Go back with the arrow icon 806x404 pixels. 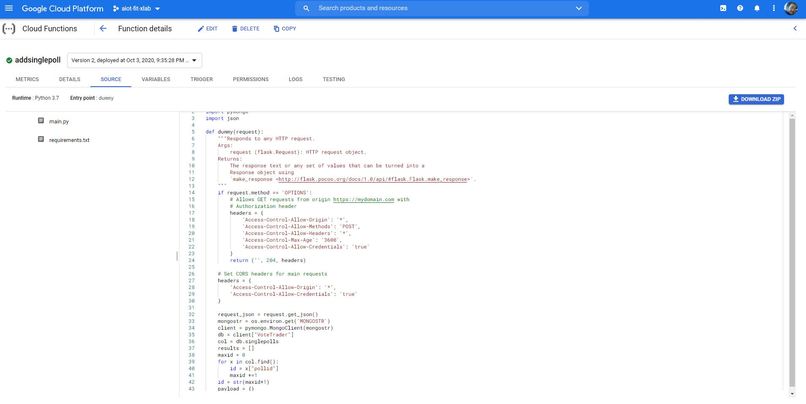pos(103,29)
